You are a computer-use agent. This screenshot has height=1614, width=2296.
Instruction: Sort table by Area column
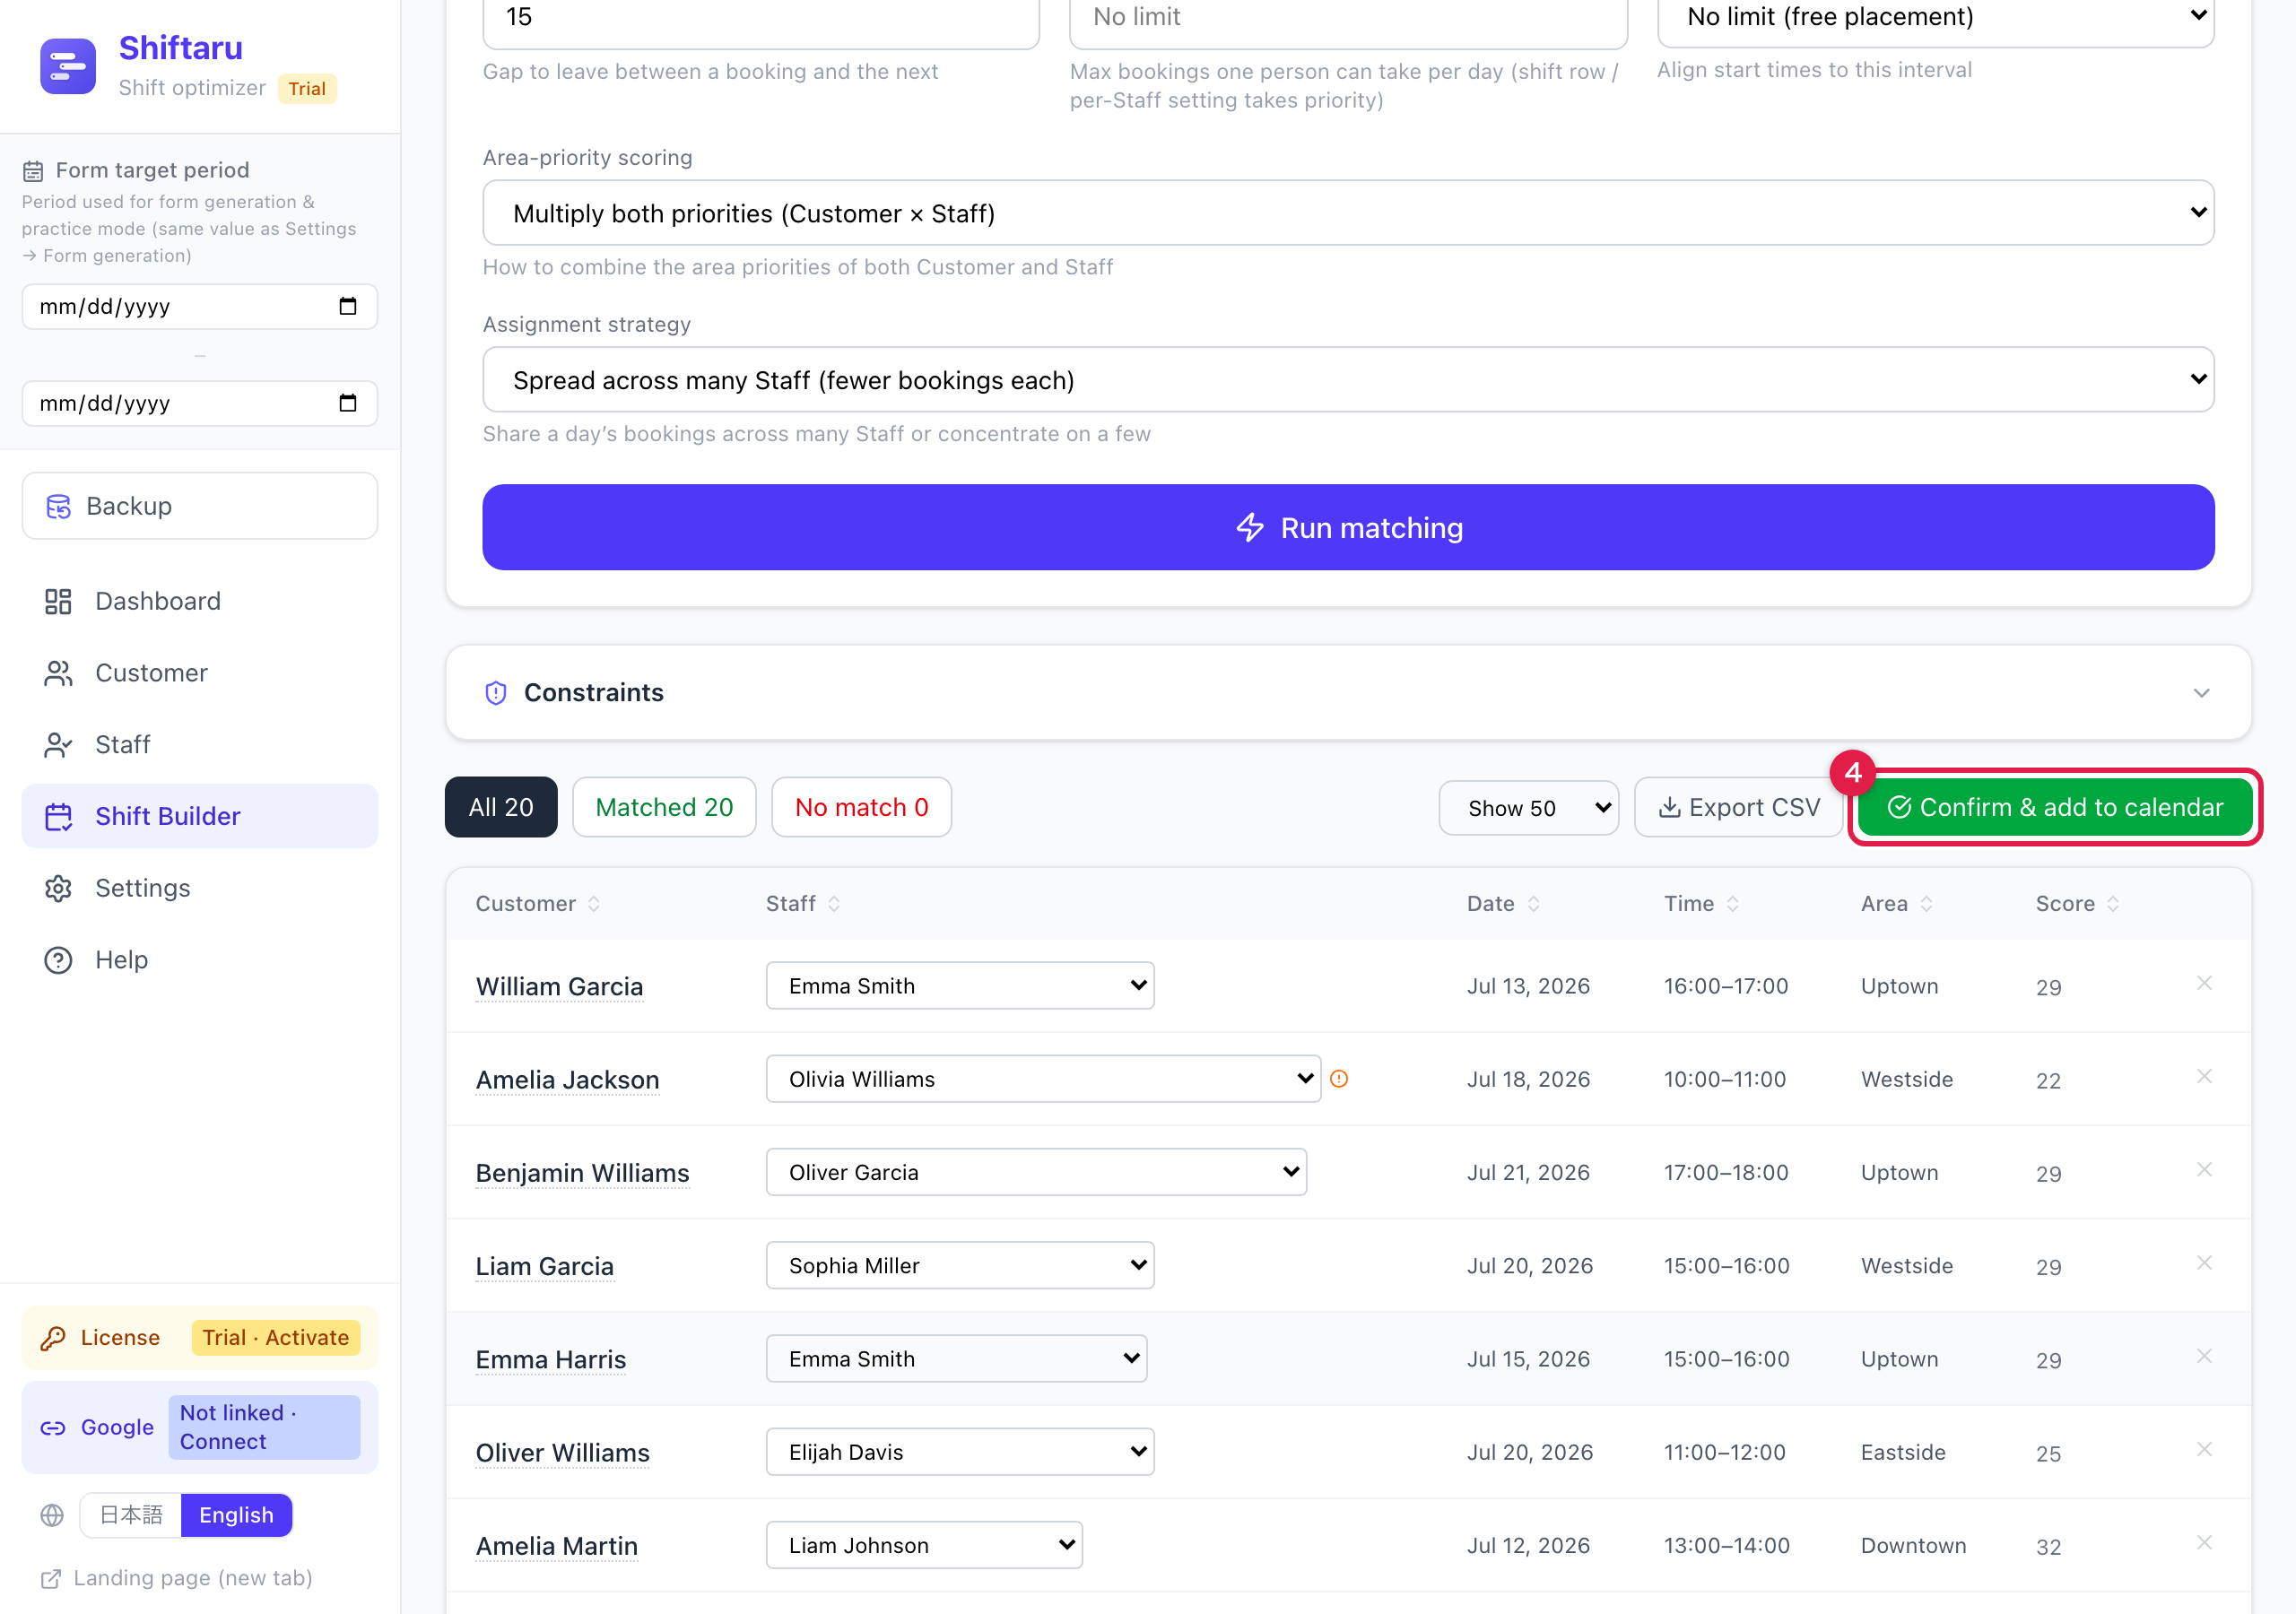(x=1897, y=903)
